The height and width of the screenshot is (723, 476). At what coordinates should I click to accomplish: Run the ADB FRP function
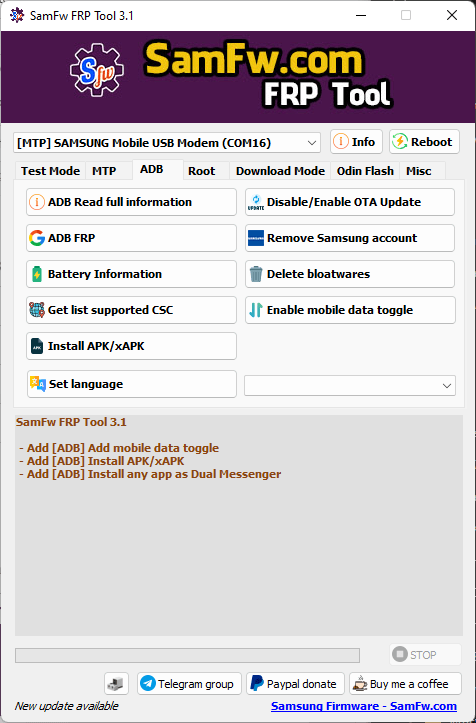pyautogui.click(x=131, y=238)
